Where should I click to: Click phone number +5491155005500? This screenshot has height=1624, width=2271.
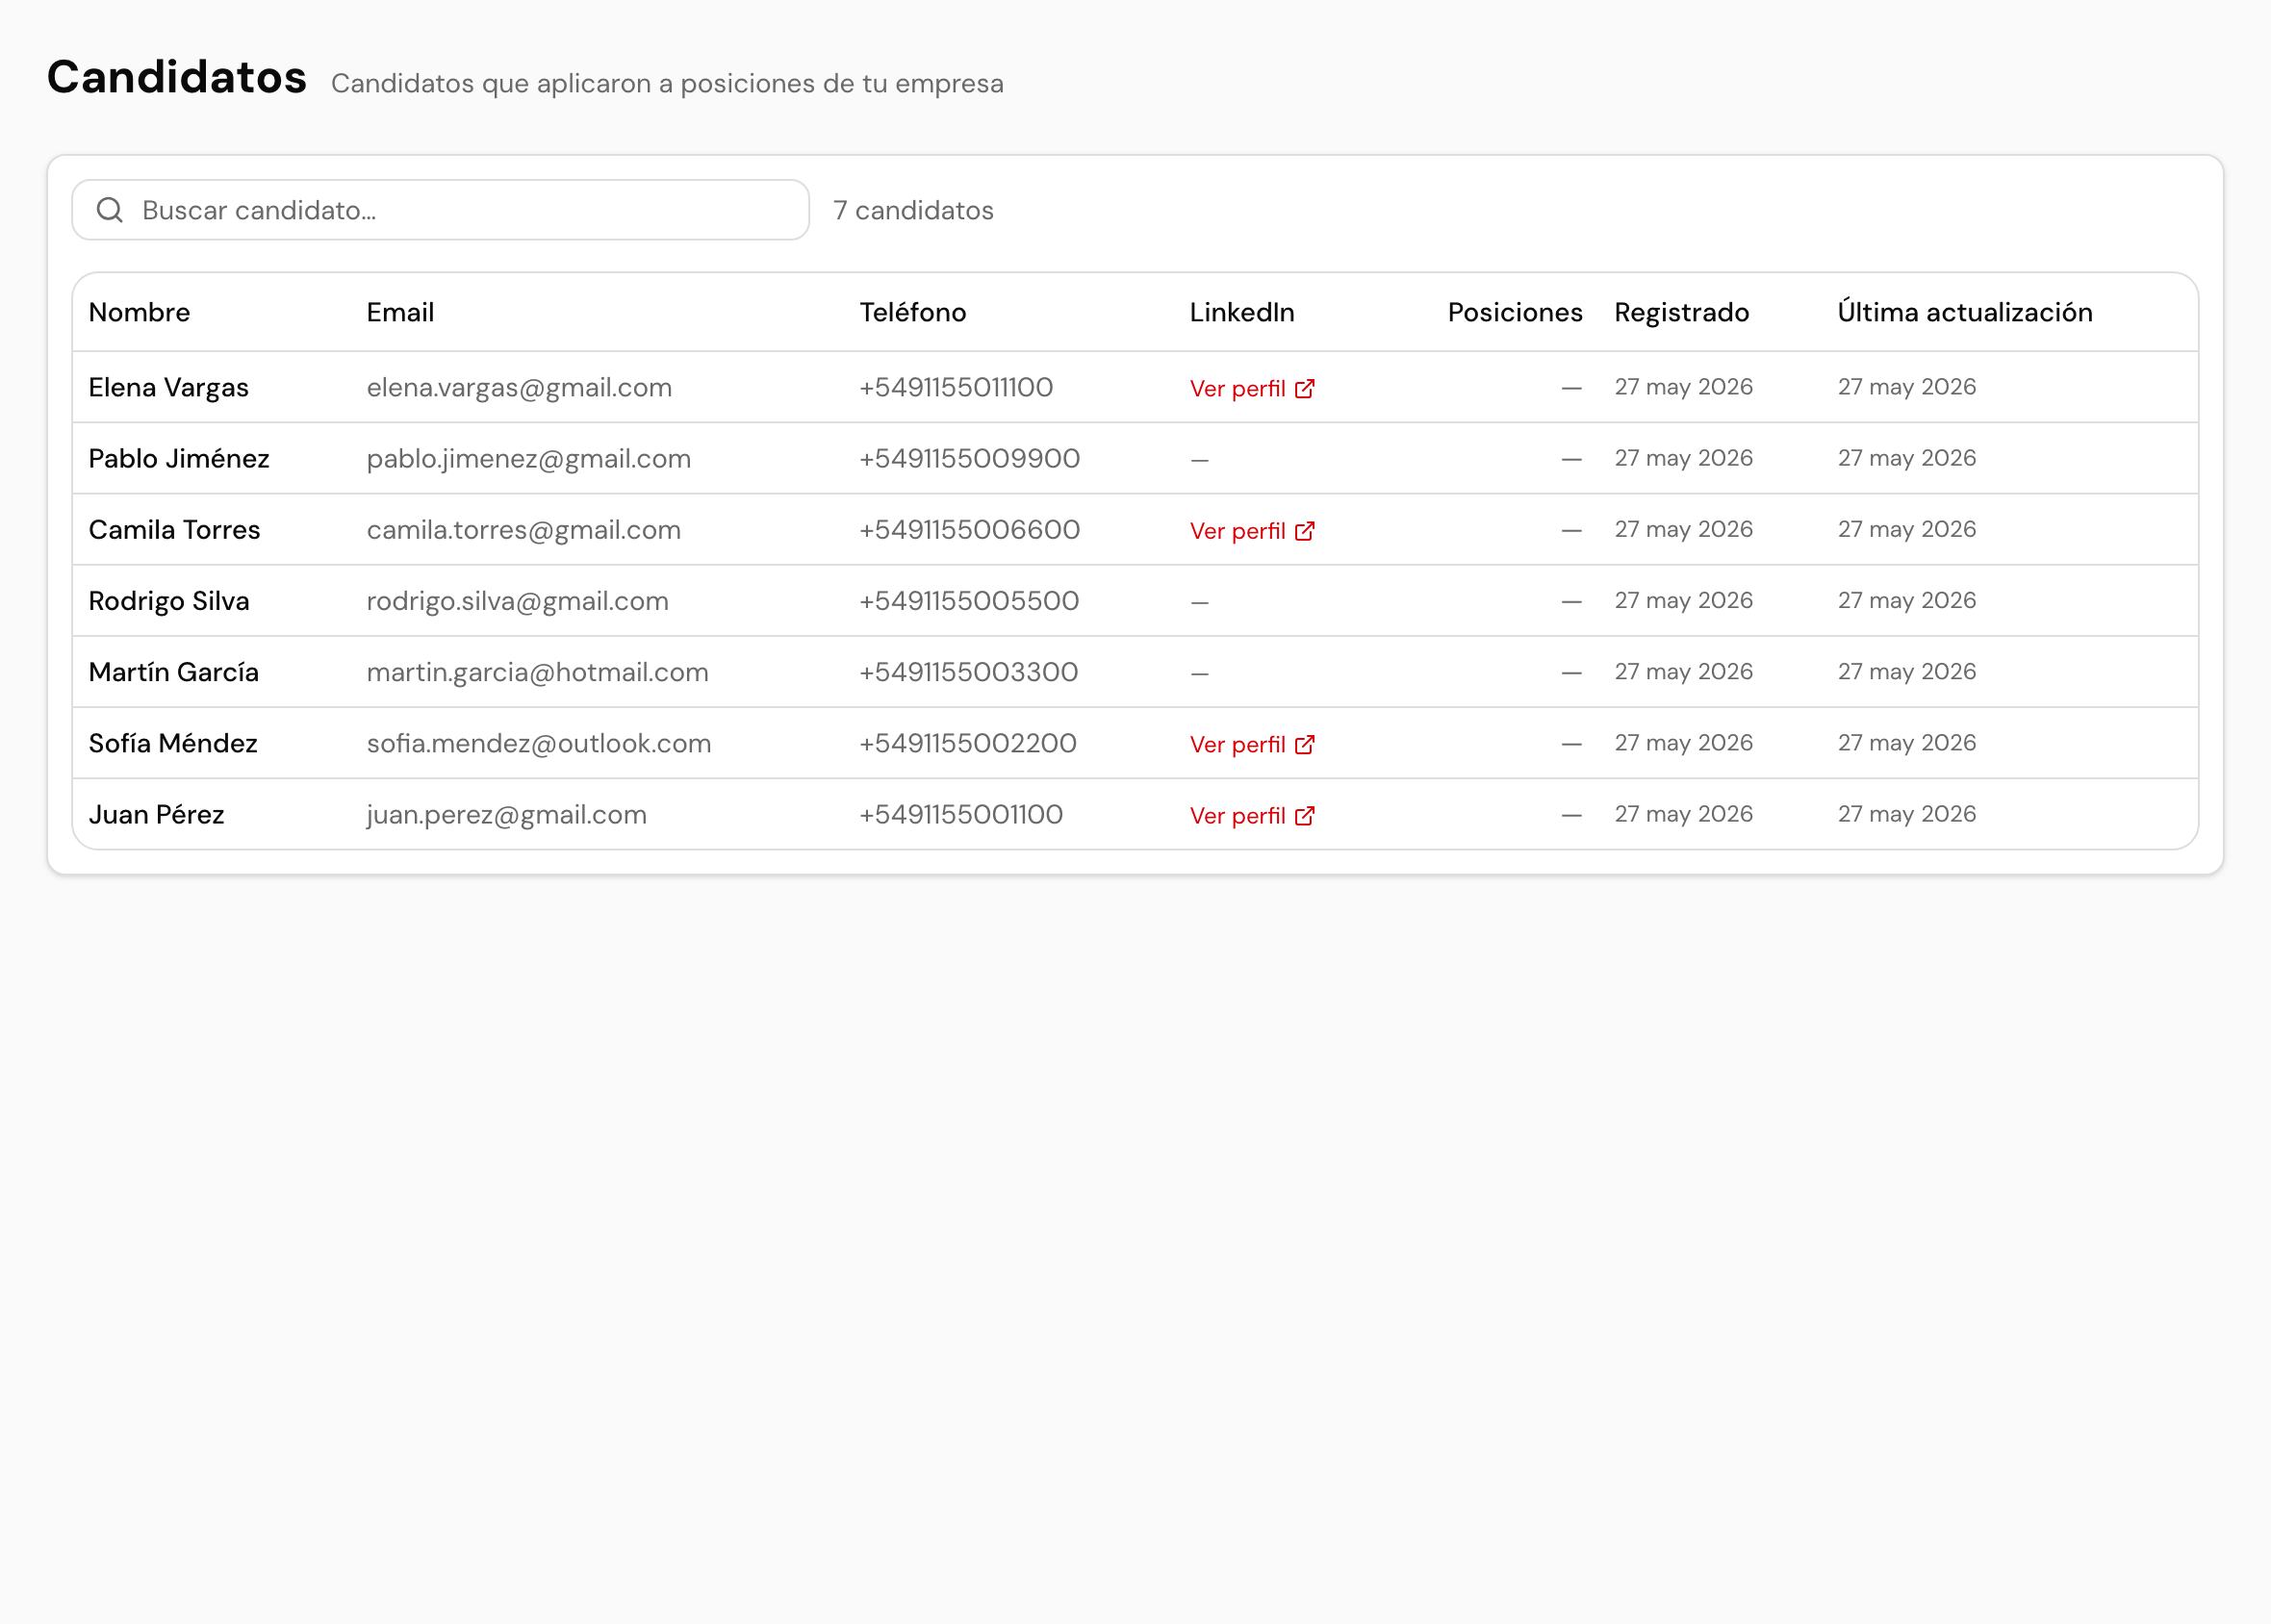tap(969, 600)
